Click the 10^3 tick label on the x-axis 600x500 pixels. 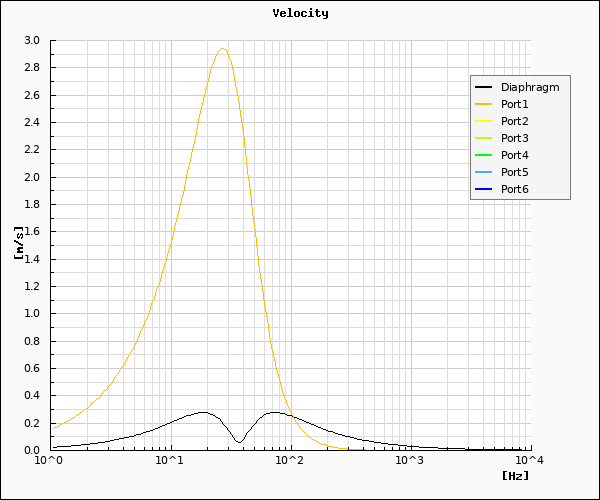click(x=410, y=460)
